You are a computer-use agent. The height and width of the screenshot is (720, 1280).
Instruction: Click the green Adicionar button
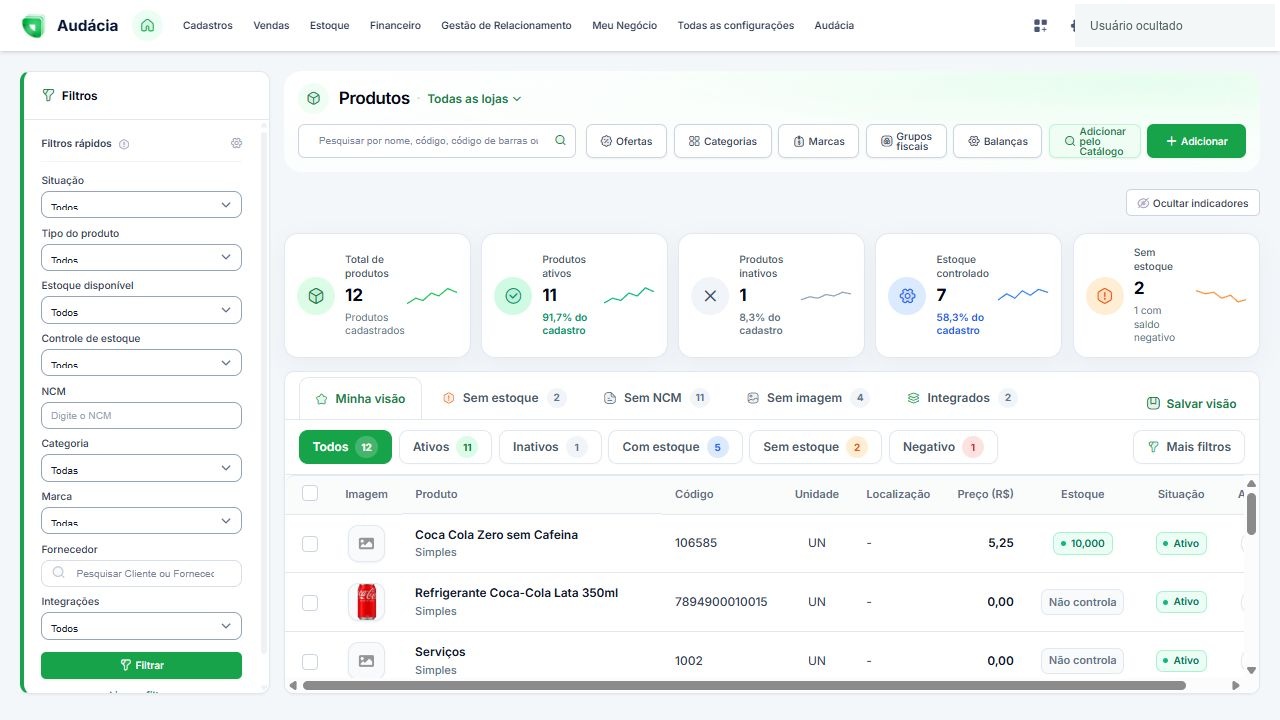1196,141
